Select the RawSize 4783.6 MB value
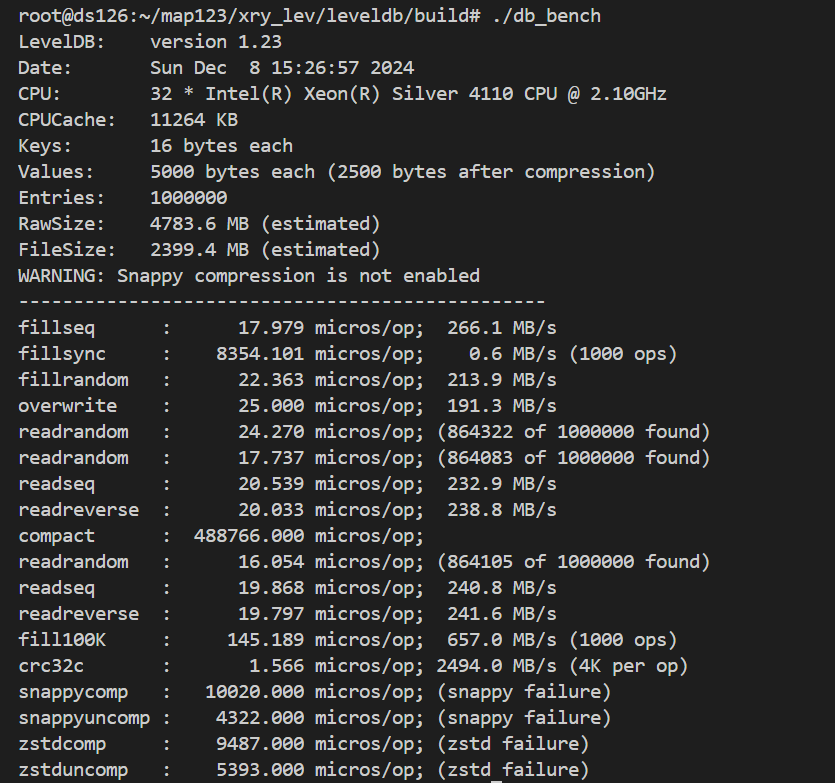835x783 pixels. [x=199, y=224]
